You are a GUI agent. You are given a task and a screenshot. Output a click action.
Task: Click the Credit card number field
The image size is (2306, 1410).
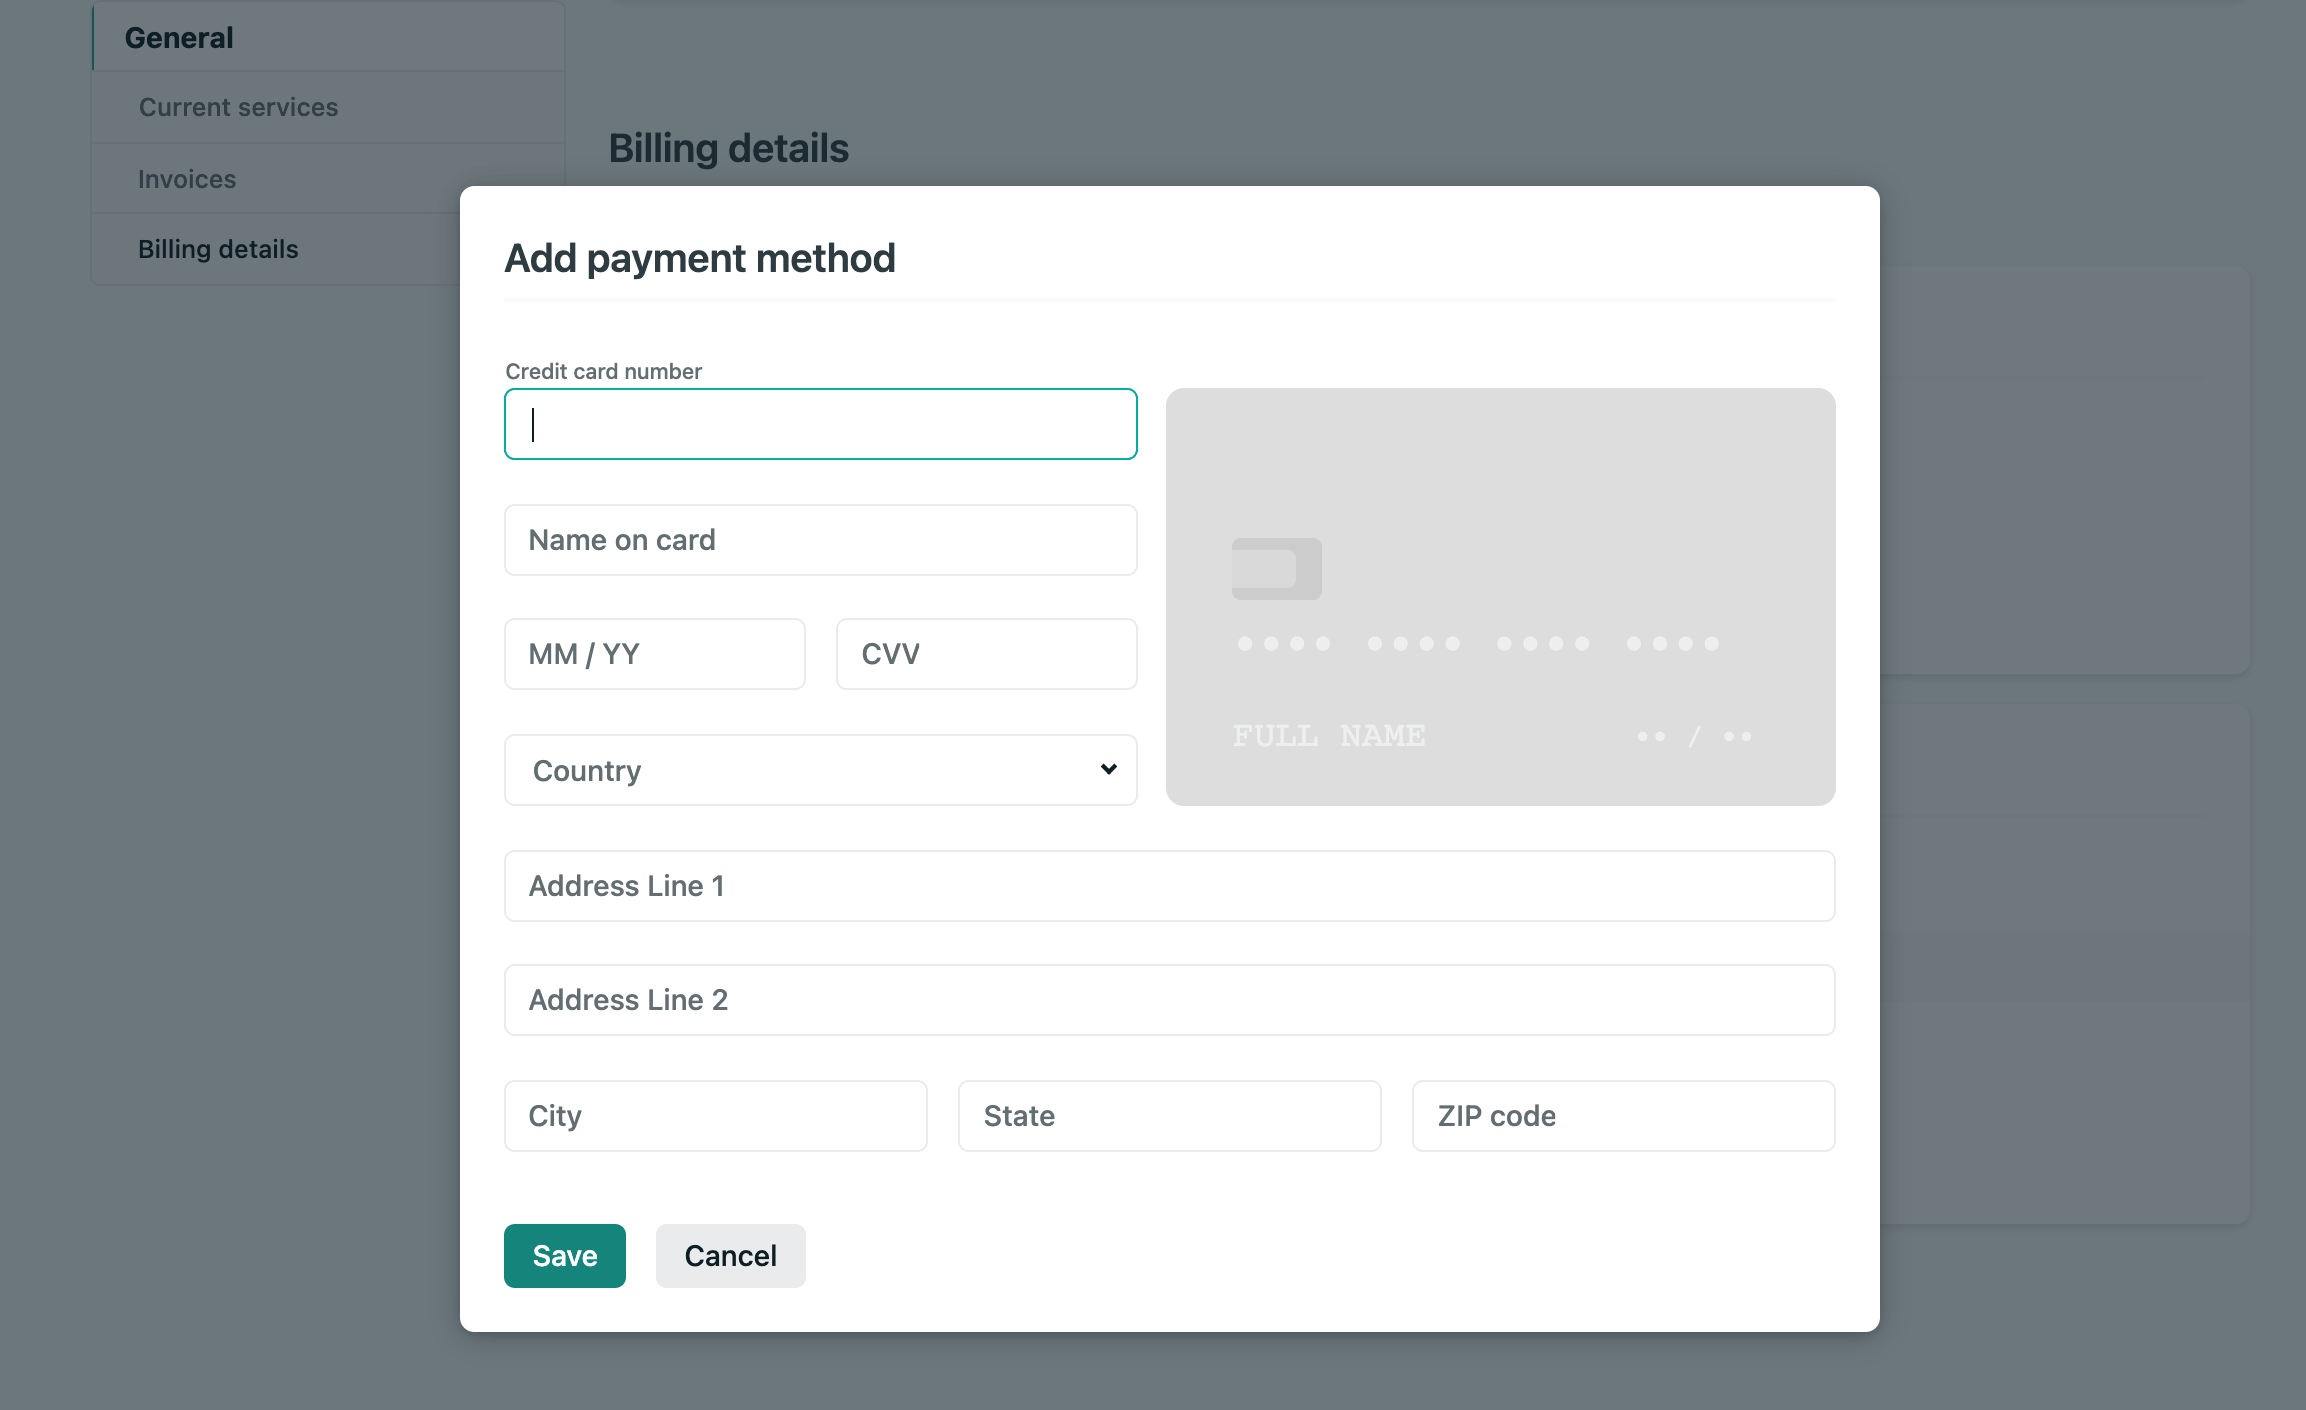(820, 424)
